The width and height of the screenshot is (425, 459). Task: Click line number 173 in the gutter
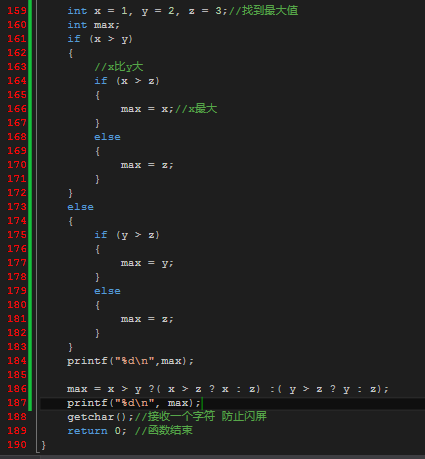click(x=17, y=207)
